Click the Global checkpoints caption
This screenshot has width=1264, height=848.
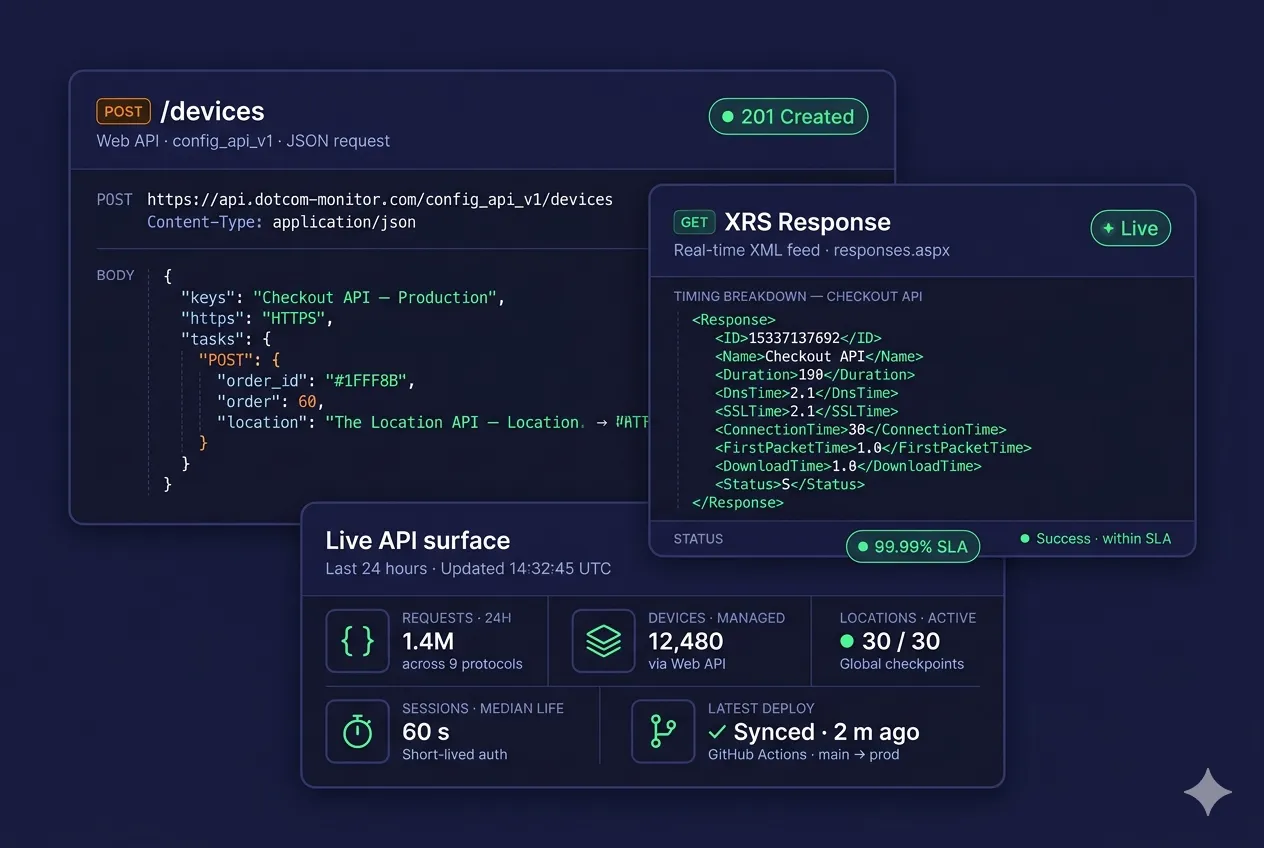(x=902, y=664)
